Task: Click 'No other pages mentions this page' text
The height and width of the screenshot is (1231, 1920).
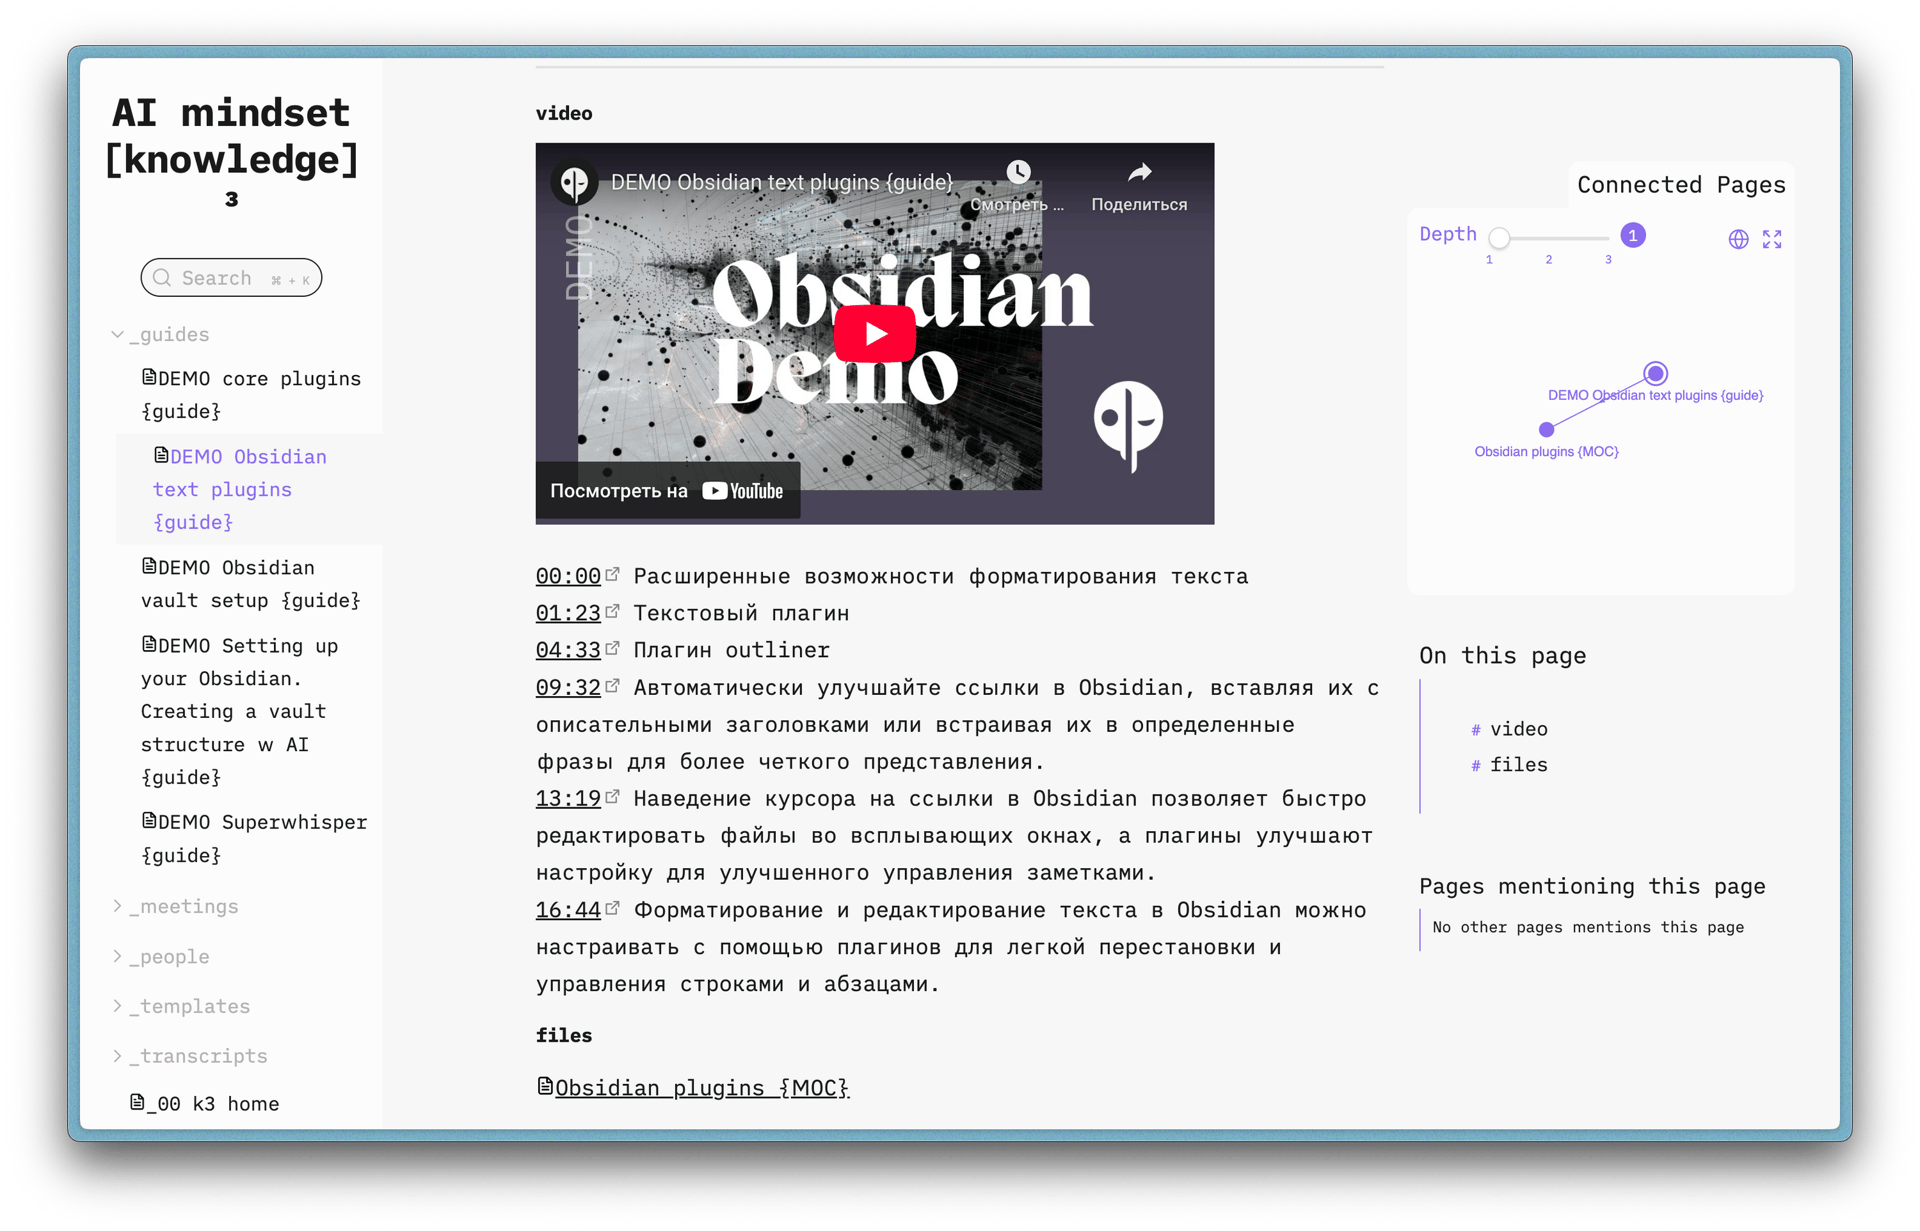Action: 1588,928
